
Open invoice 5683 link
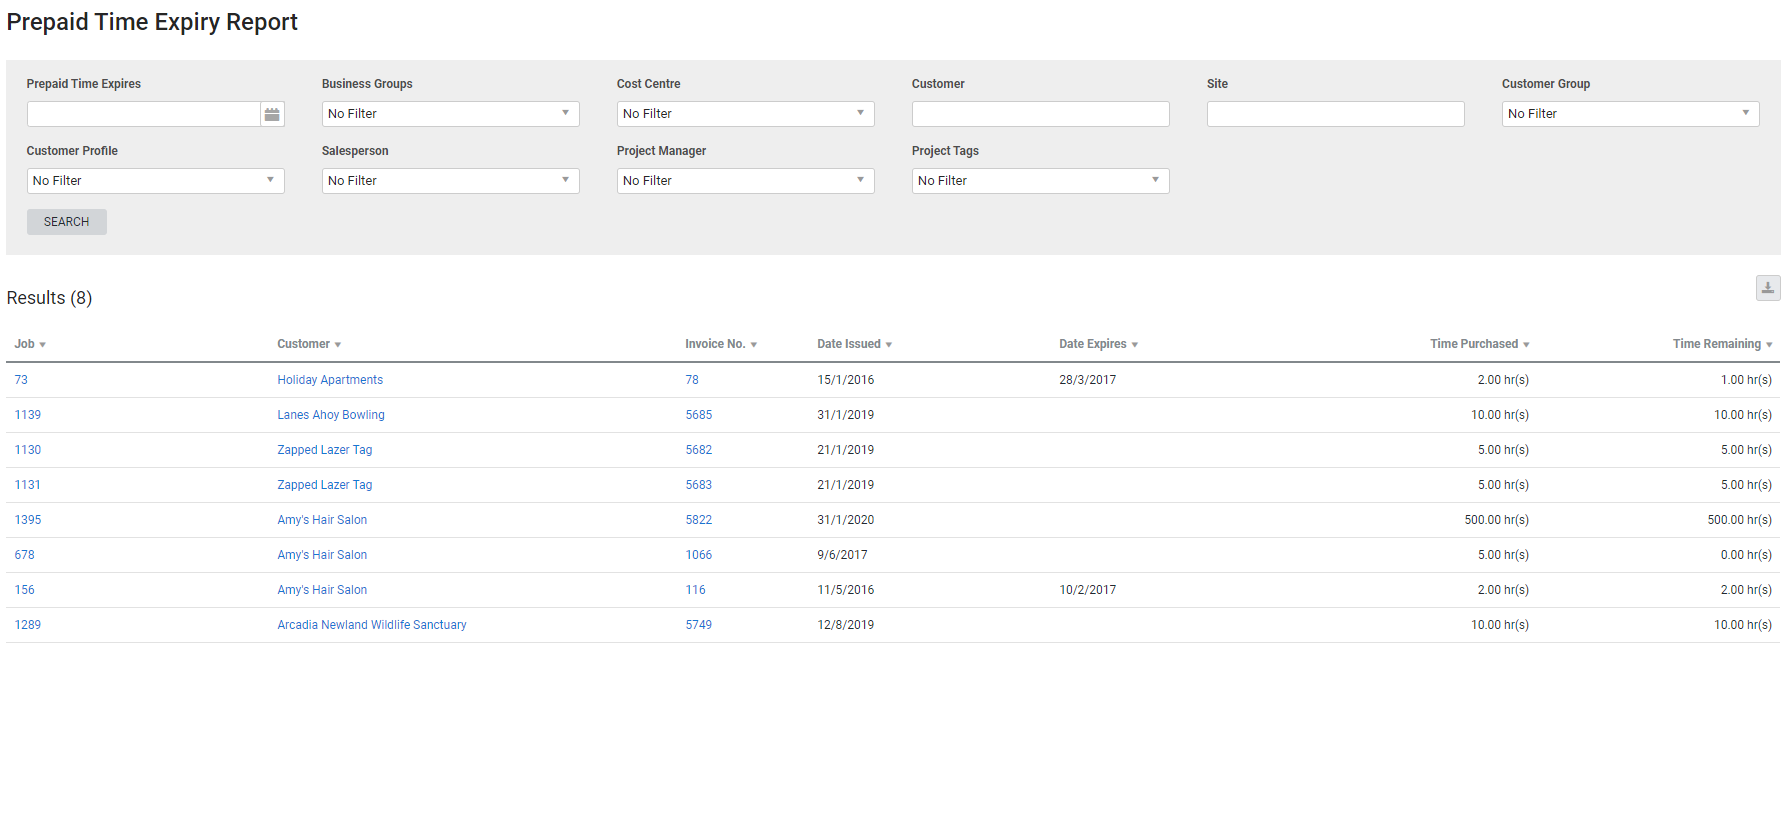tap(699, 485)
